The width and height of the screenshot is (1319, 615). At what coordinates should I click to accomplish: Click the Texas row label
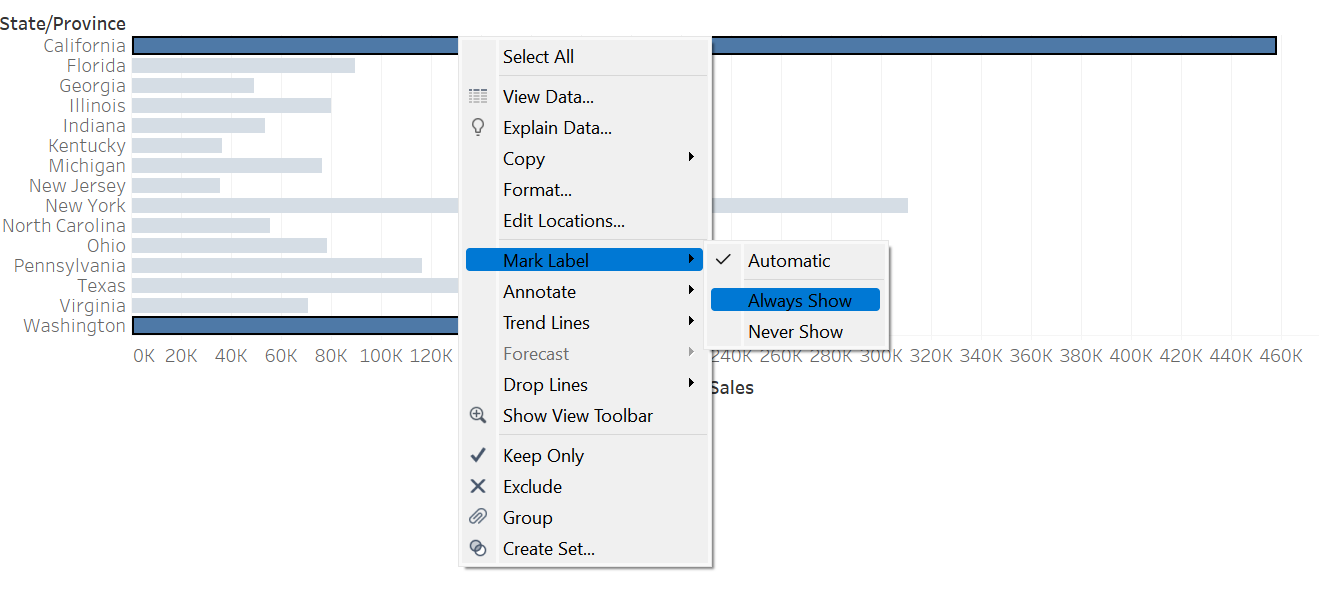(102, 286)
